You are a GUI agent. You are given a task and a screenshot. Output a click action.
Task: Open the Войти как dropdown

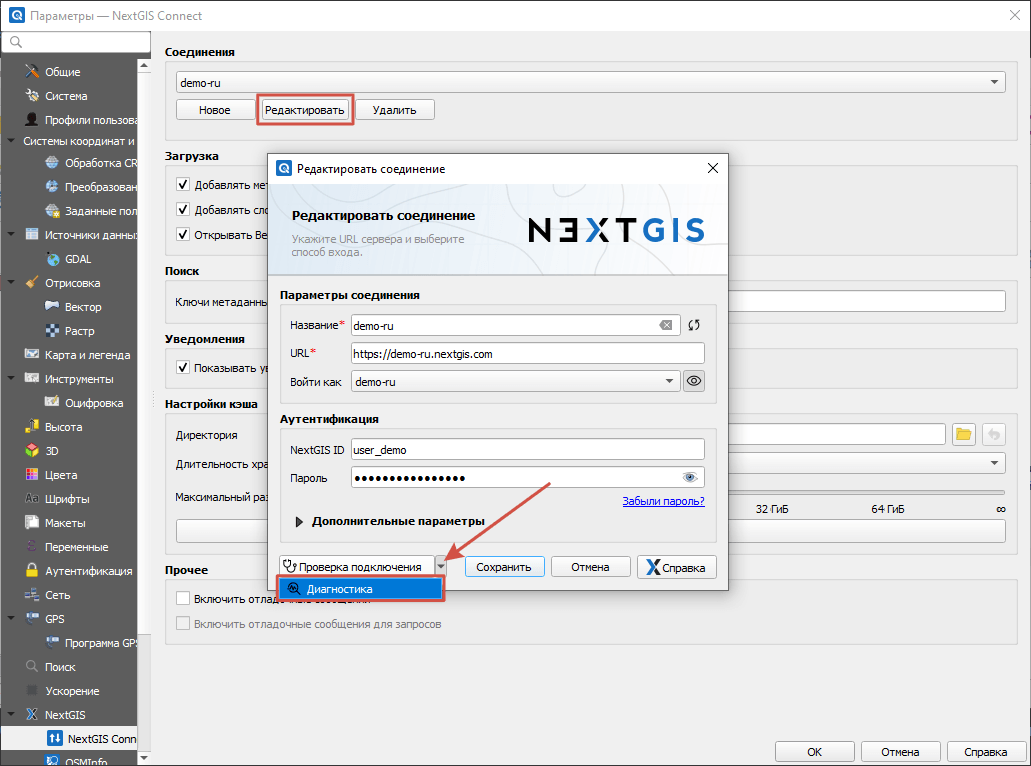coord(516,381)
